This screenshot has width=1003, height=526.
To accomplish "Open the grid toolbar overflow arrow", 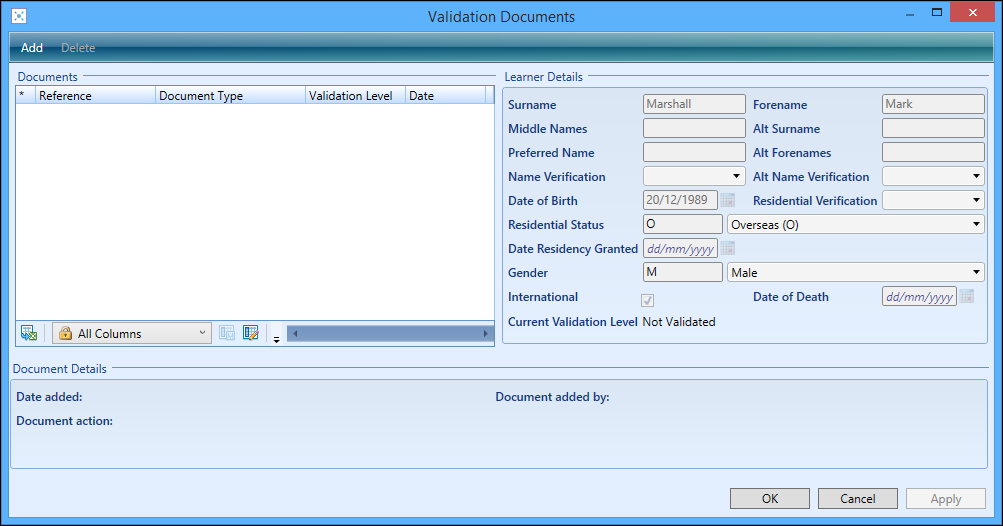I will point(276,339).
